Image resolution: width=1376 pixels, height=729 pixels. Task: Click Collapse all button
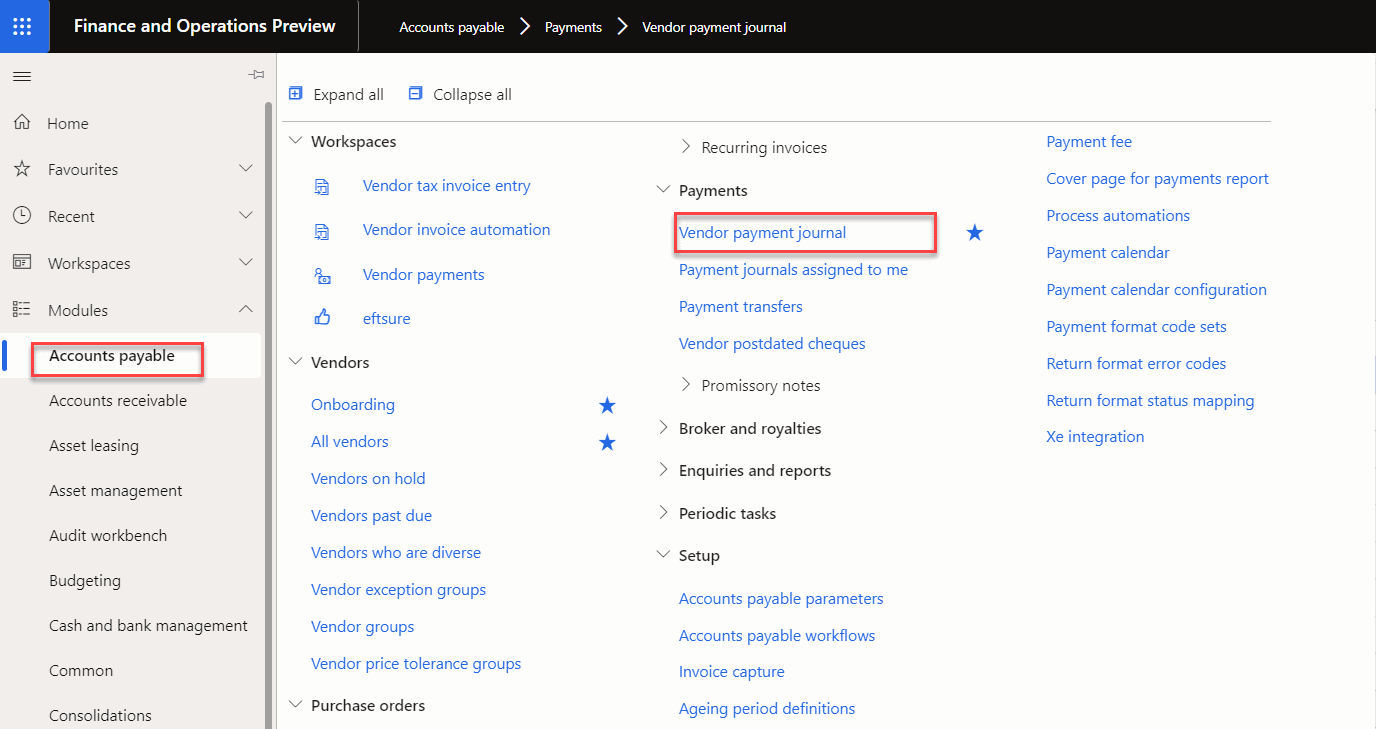pos(461,94)
